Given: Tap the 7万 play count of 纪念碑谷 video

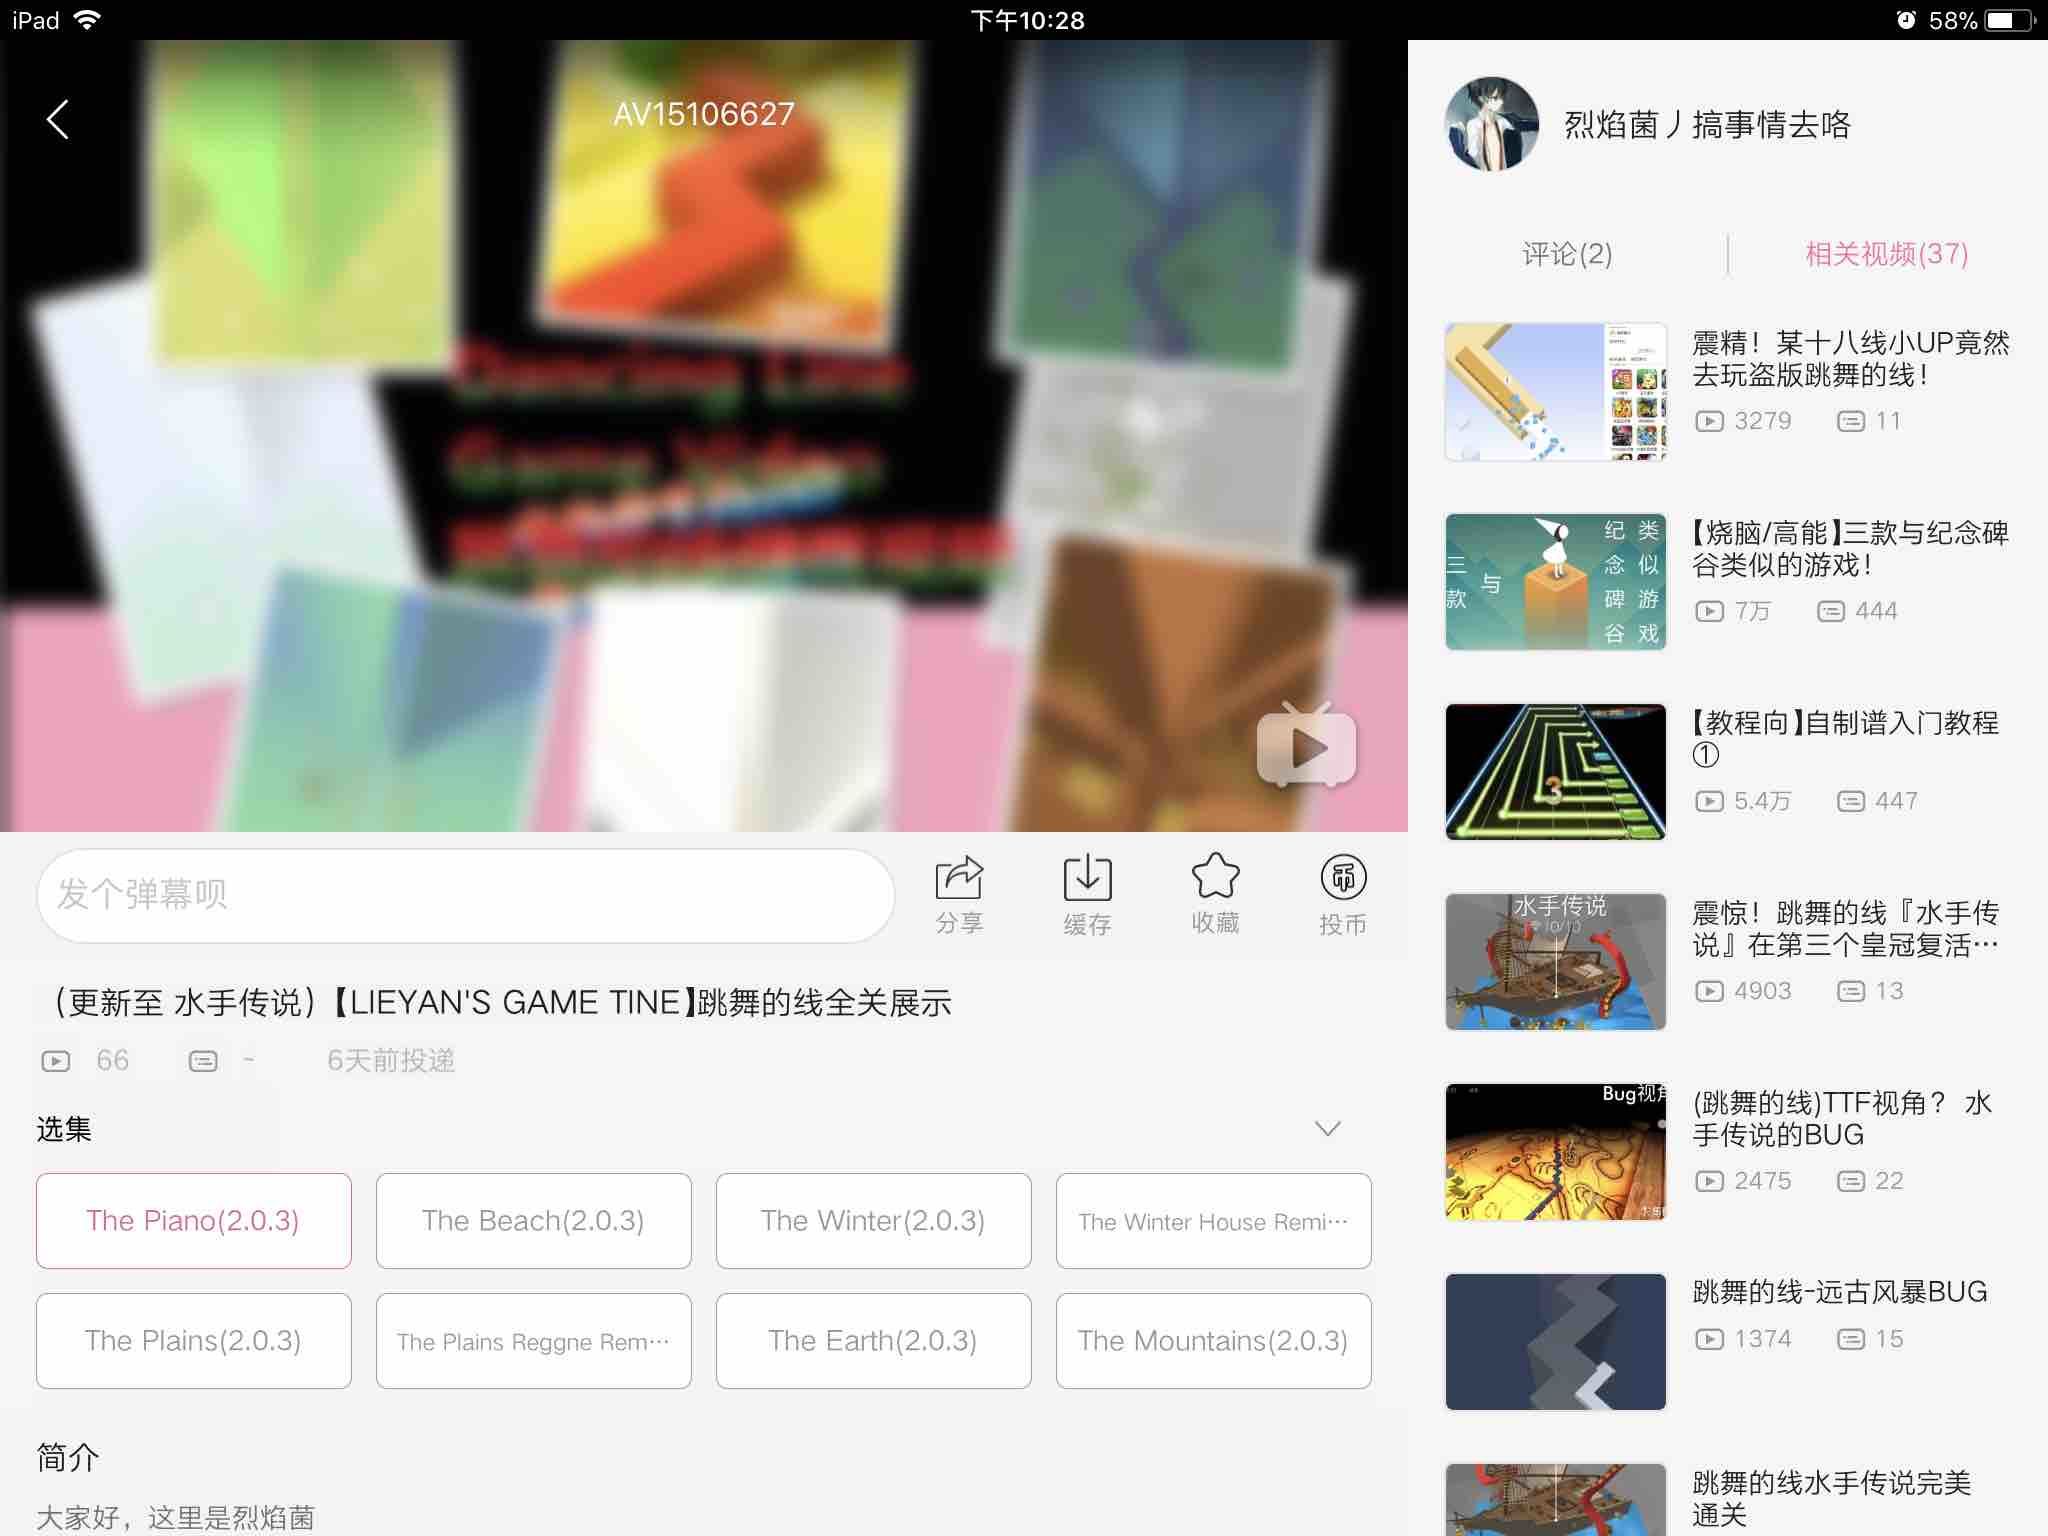Looking at the screenshot, I should [x=1752, y=611].
